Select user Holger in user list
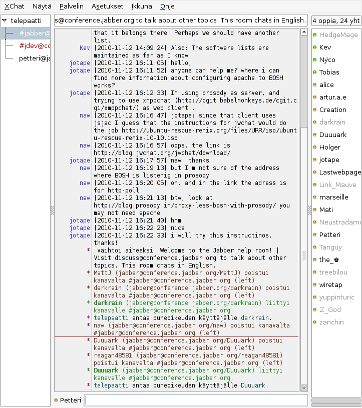The width and height of the screenshot is (362, 408). pyautogui.click(x=330, y=147)
